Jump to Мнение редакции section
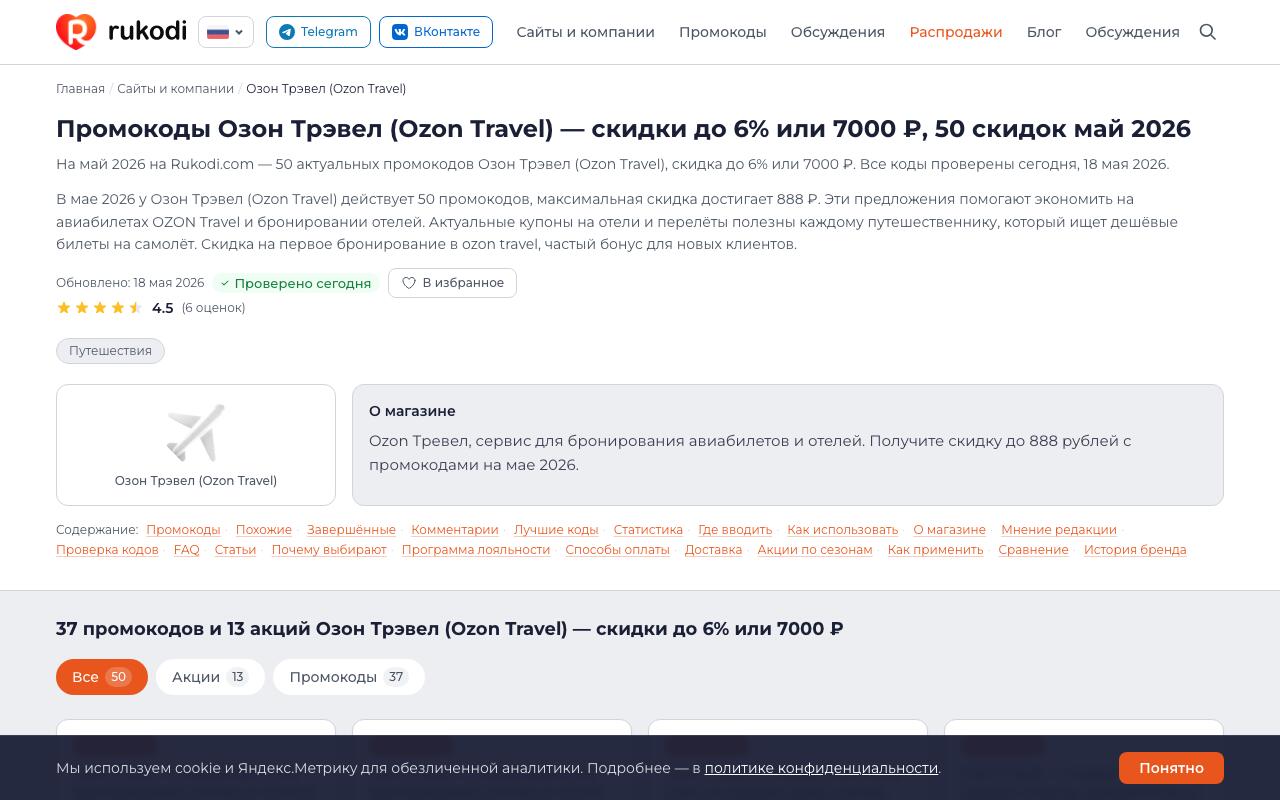Screen dimensions: 1280x800 (1059, 530)
